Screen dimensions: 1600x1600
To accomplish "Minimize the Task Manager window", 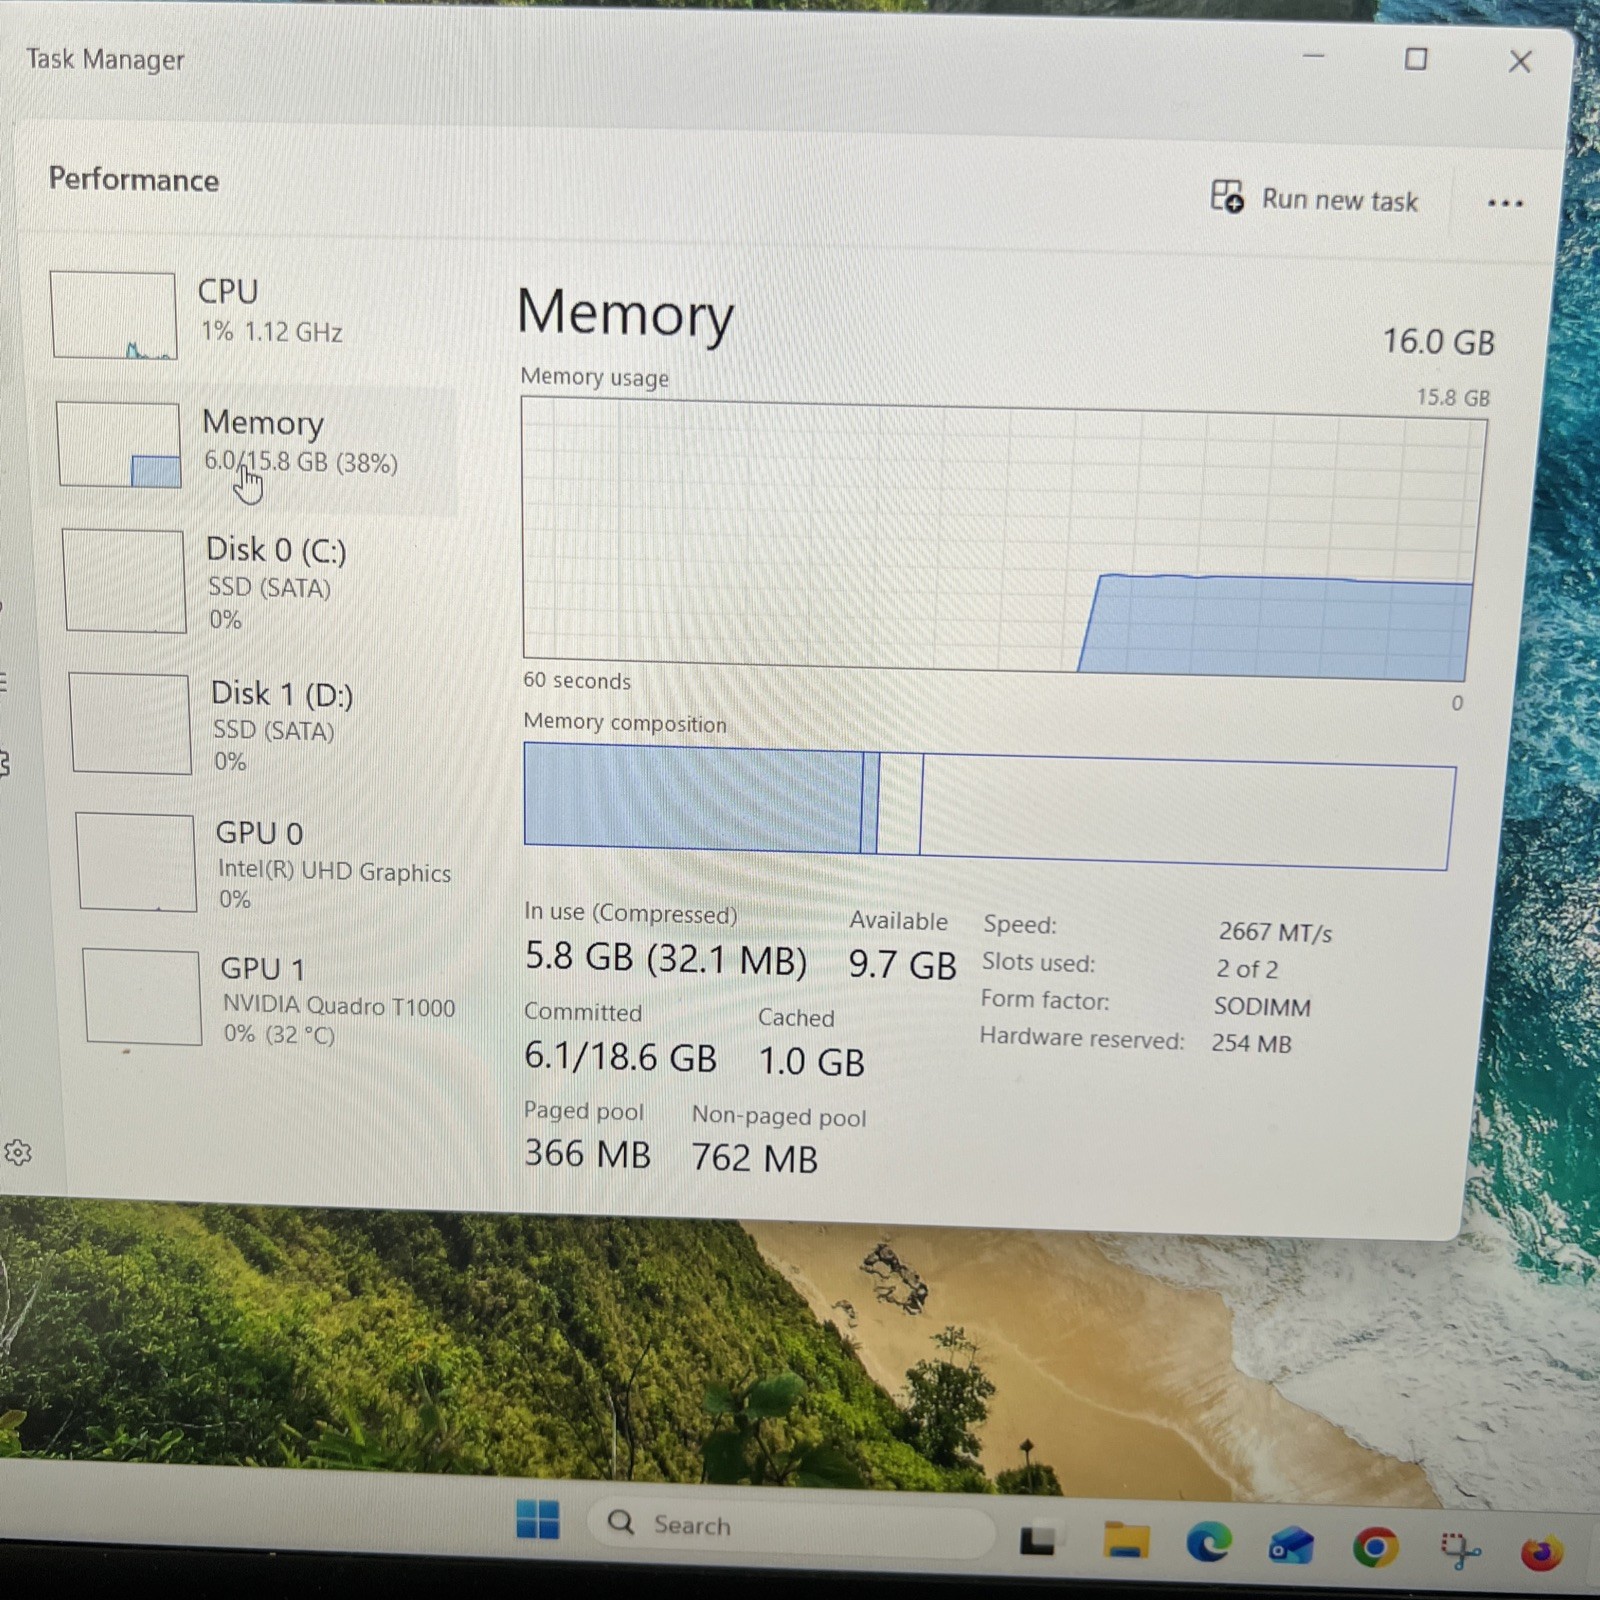I will pyautogui.click(x=1314, y=57).
